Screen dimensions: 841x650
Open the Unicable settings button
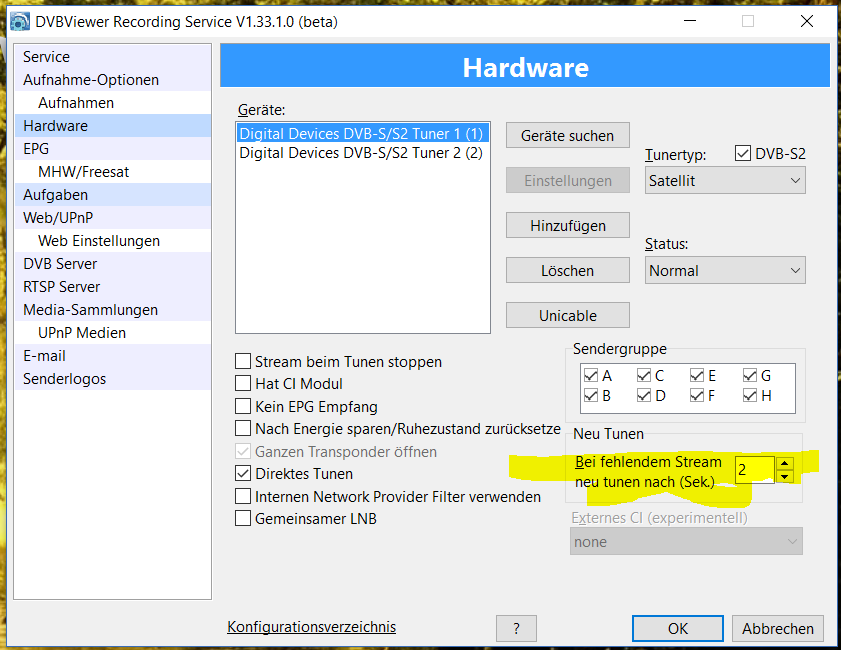567,316
